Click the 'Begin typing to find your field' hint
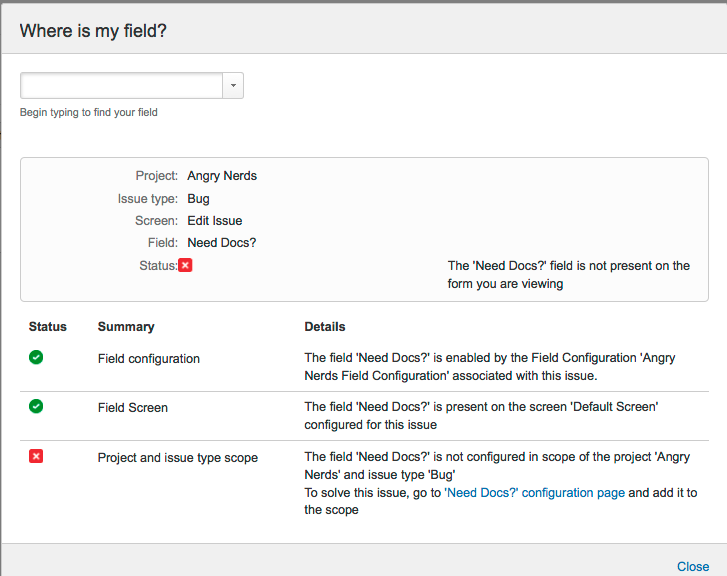This screenshot has width=727, height=576. click(89, 113)
